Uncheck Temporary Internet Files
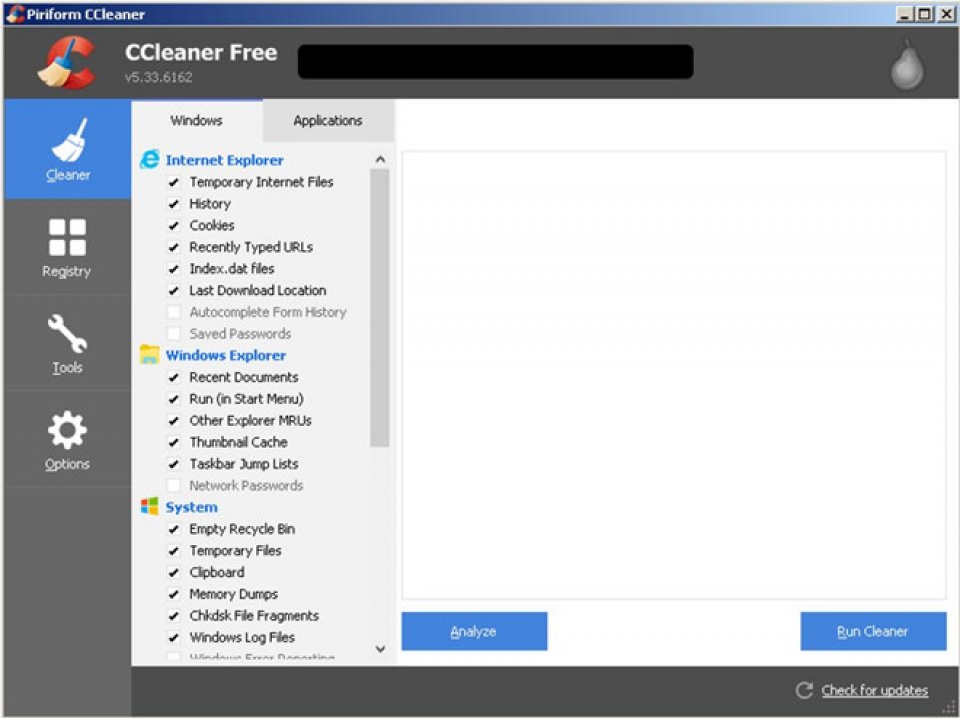This screenshot has width=960, height=718. [x=174, y=182]
